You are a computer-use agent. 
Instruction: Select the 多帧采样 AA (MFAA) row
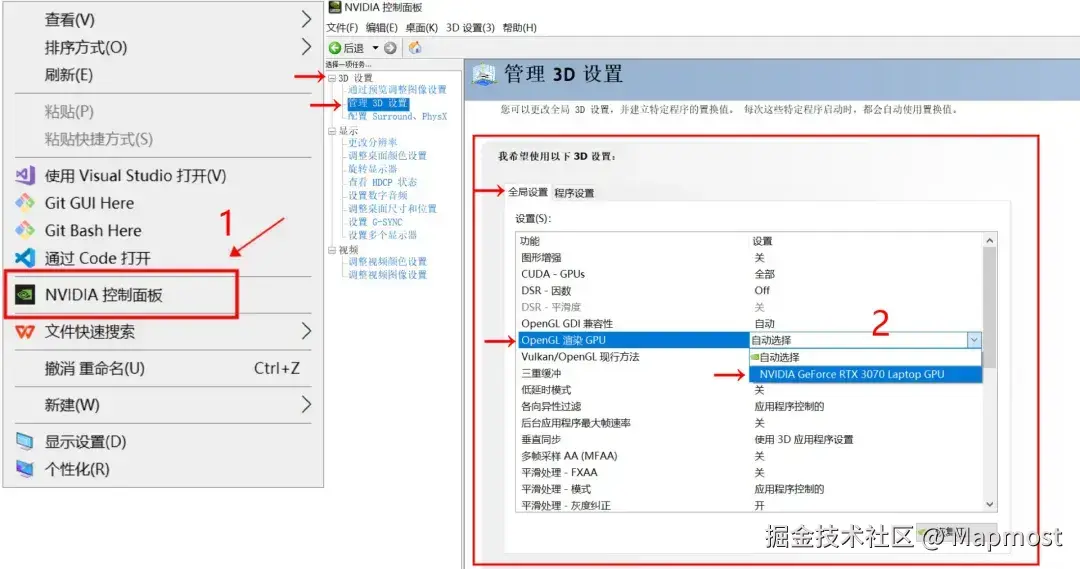(749, 455)
